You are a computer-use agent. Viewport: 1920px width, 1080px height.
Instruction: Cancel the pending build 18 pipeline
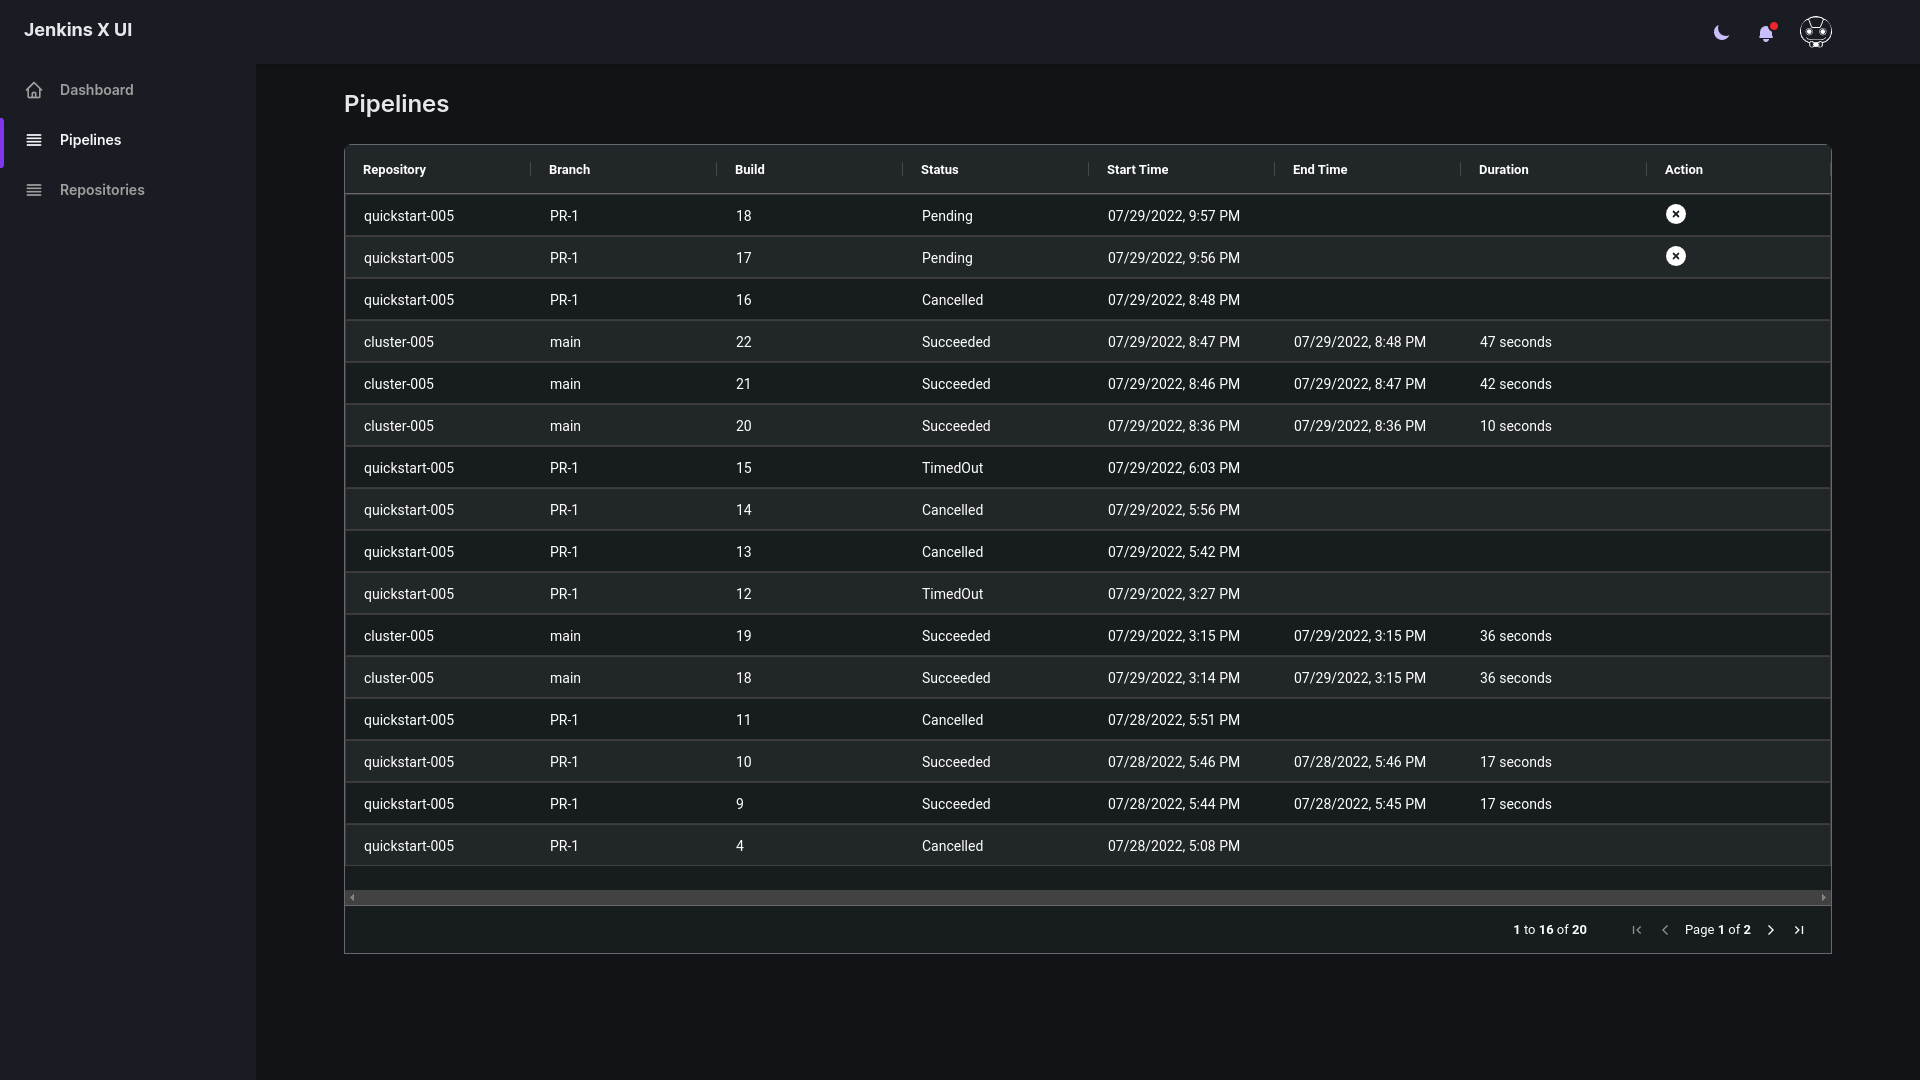pyautogui.click(x=1675, y=214)
